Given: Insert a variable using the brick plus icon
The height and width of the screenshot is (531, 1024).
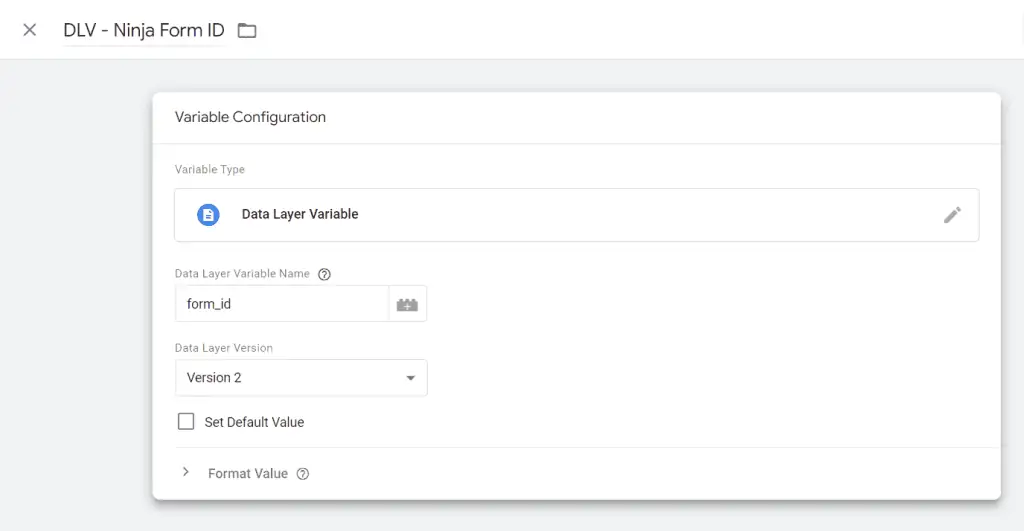Looking at the screenshot, I should click(x=408, y=304).
